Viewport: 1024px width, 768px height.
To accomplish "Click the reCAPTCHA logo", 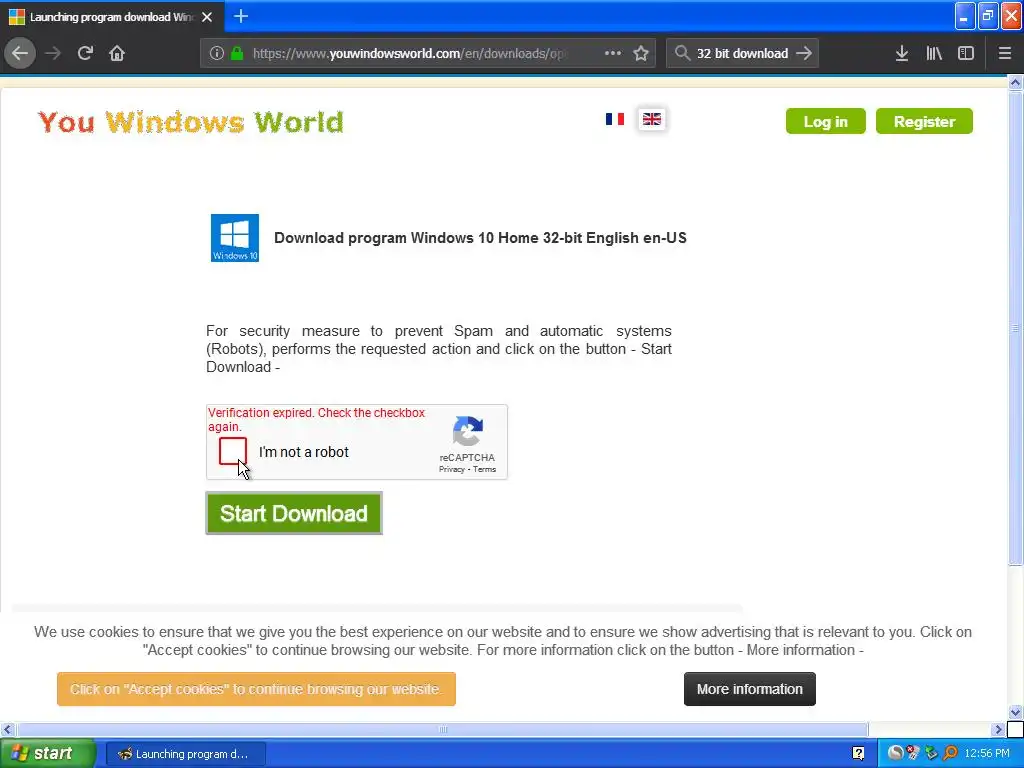I will [468, 431].
